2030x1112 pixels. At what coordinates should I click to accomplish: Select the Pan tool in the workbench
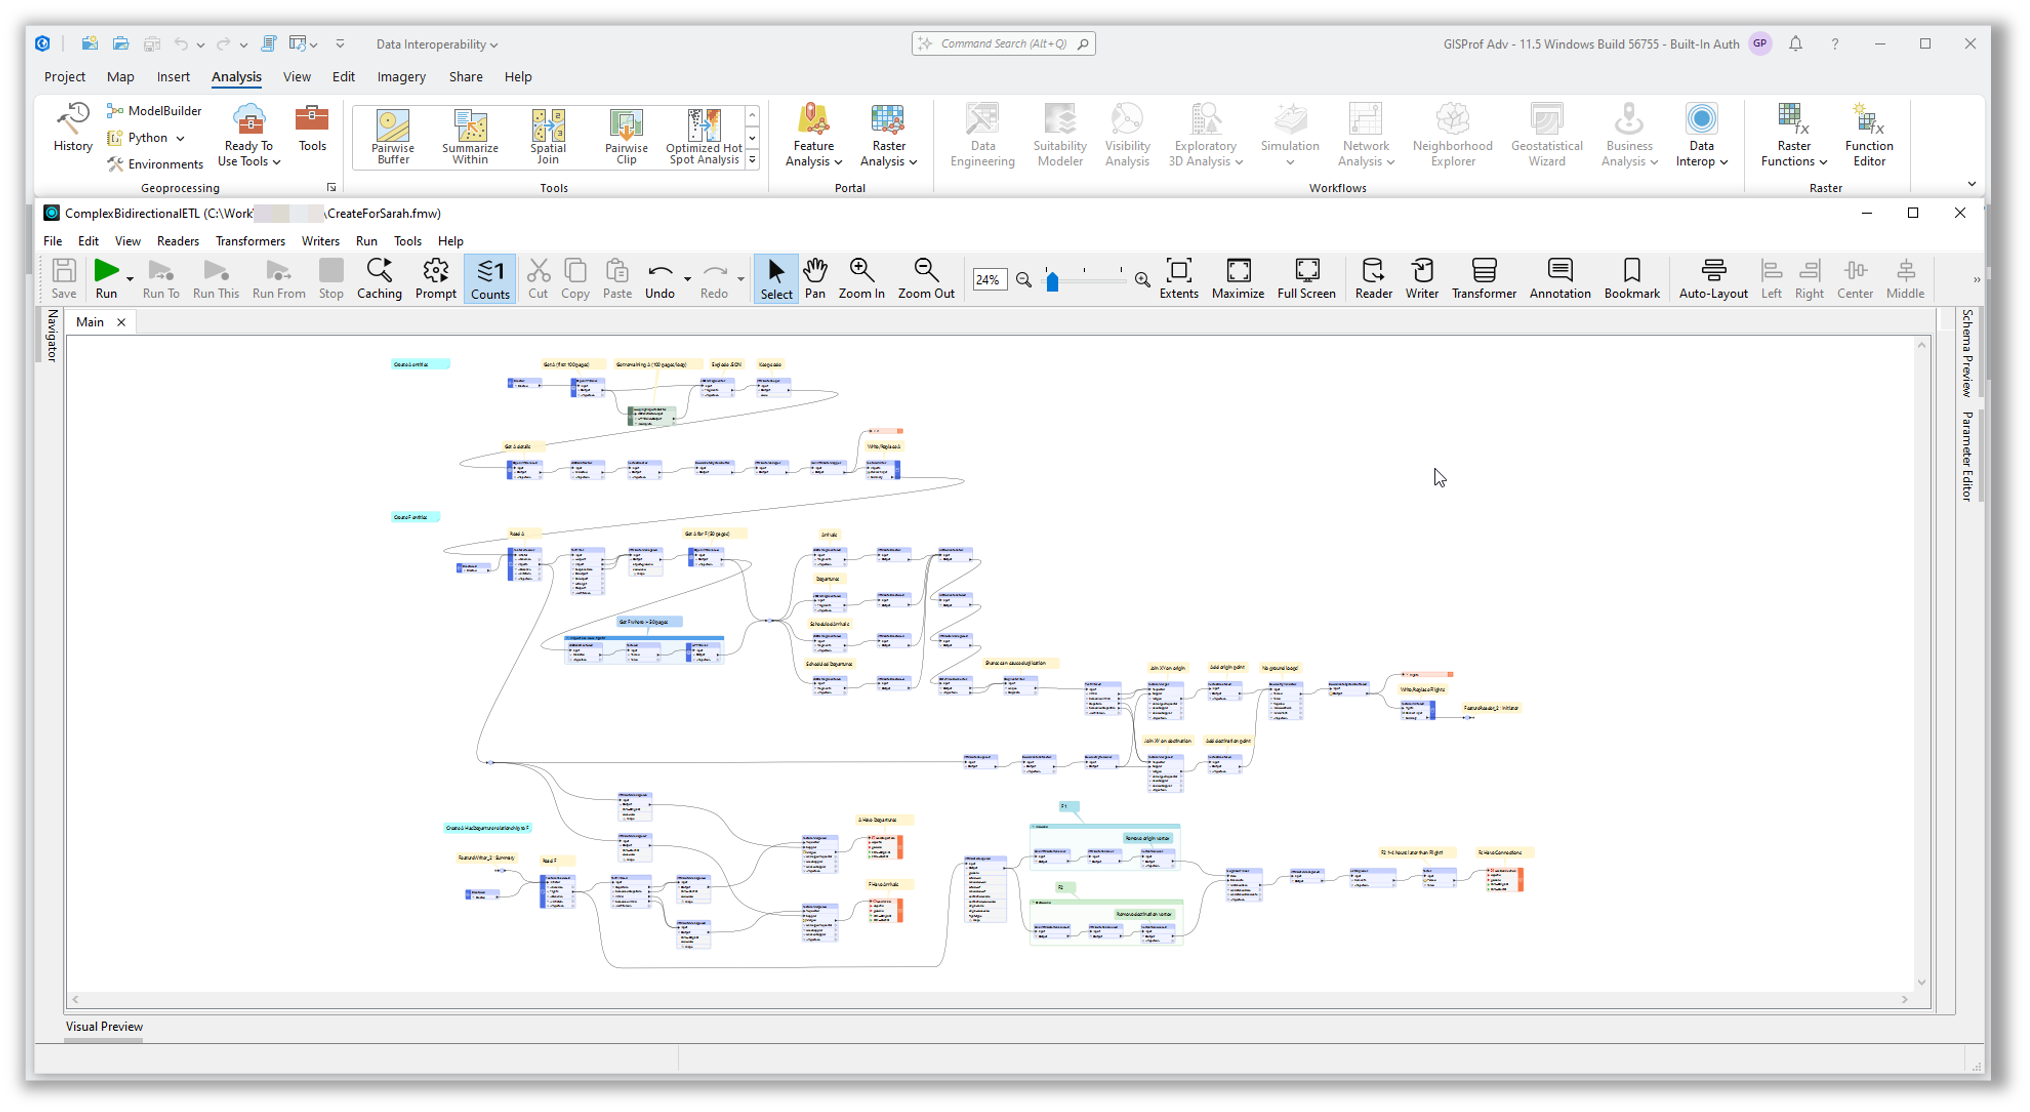coord(815,278)
